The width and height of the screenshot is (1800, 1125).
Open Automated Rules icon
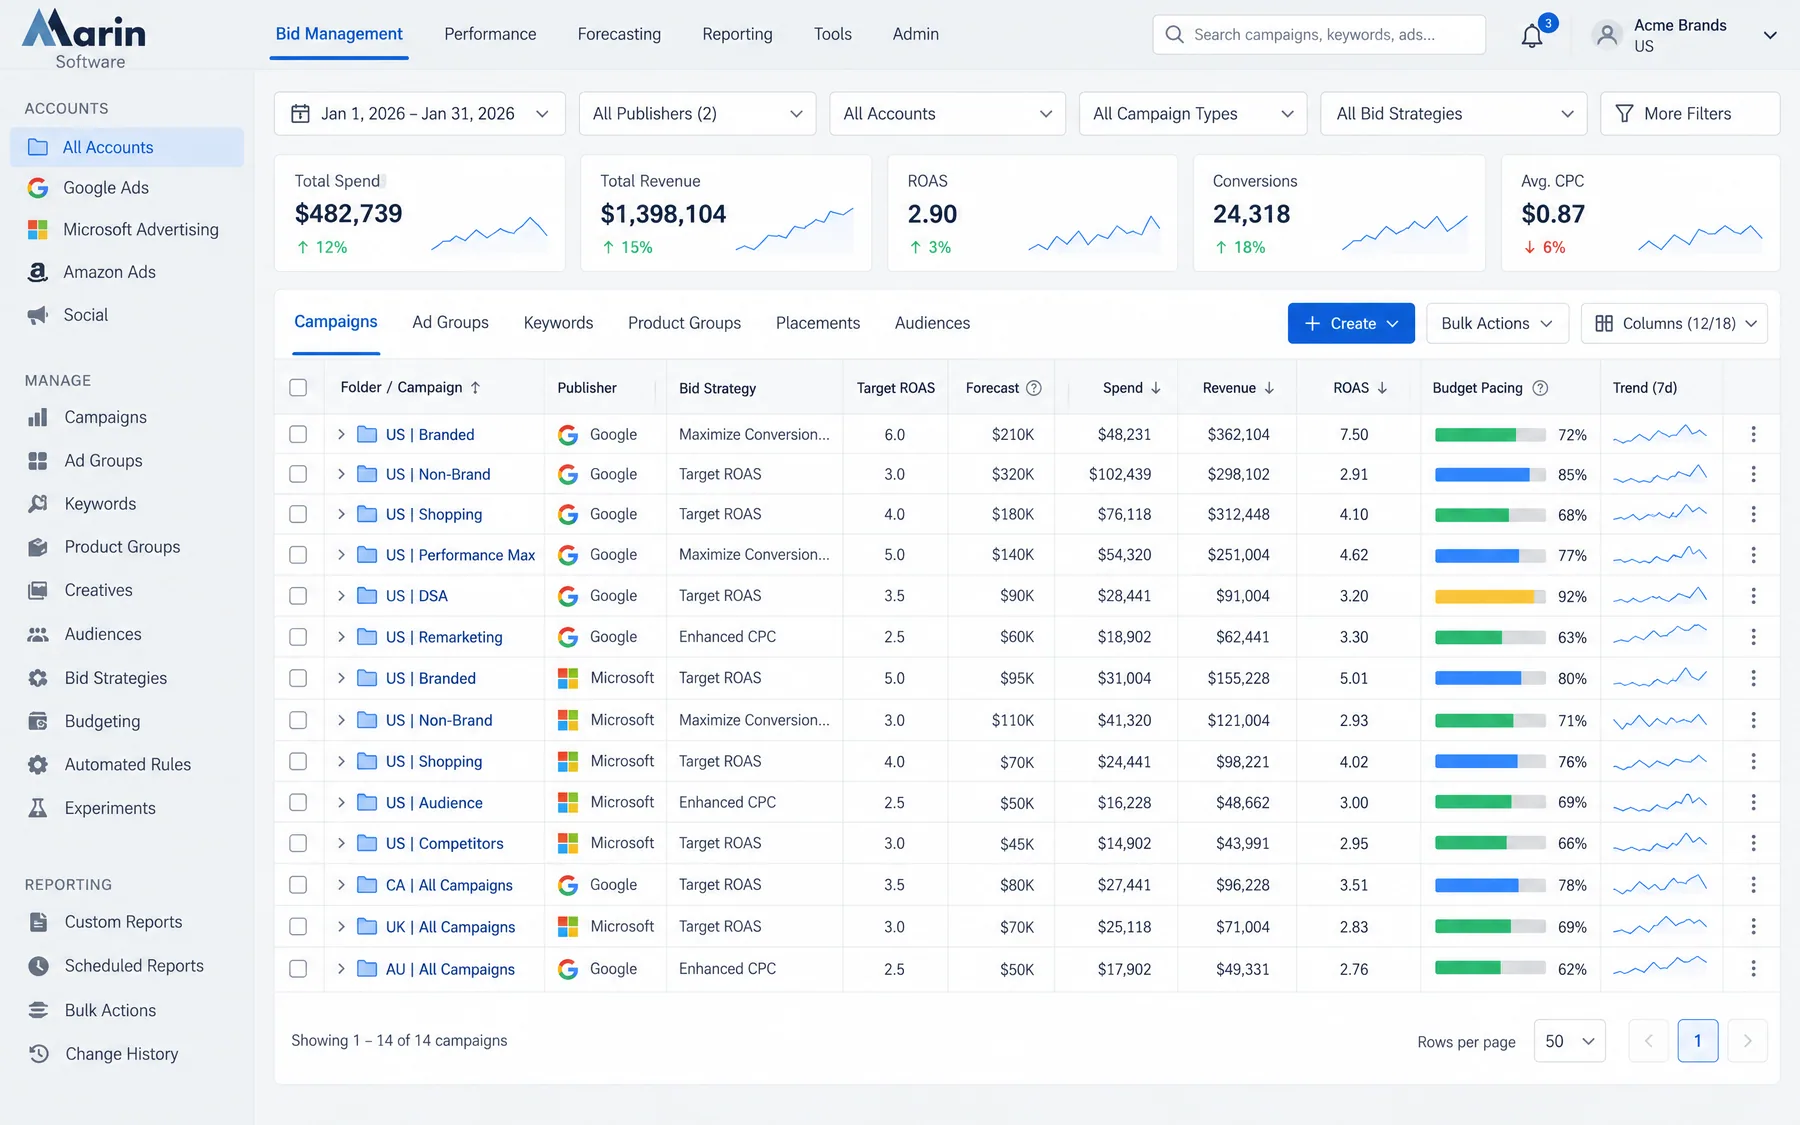38,765
